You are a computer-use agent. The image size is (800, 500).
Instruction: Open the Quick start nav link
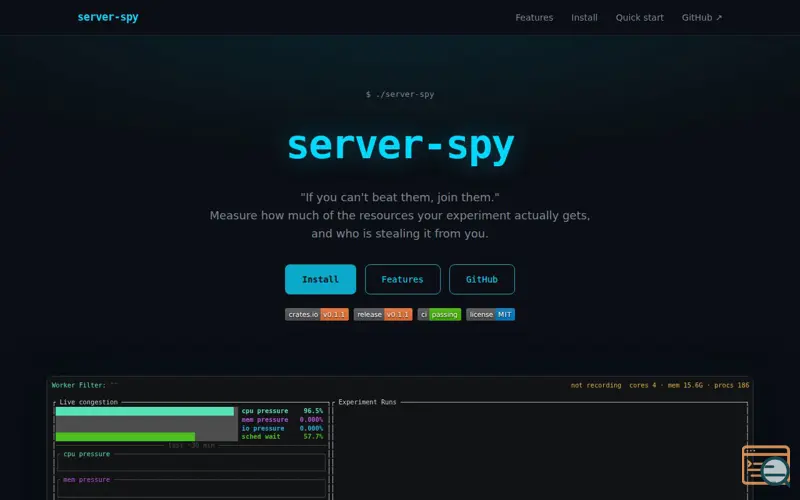pyautogui.click(x=639, y=17)
